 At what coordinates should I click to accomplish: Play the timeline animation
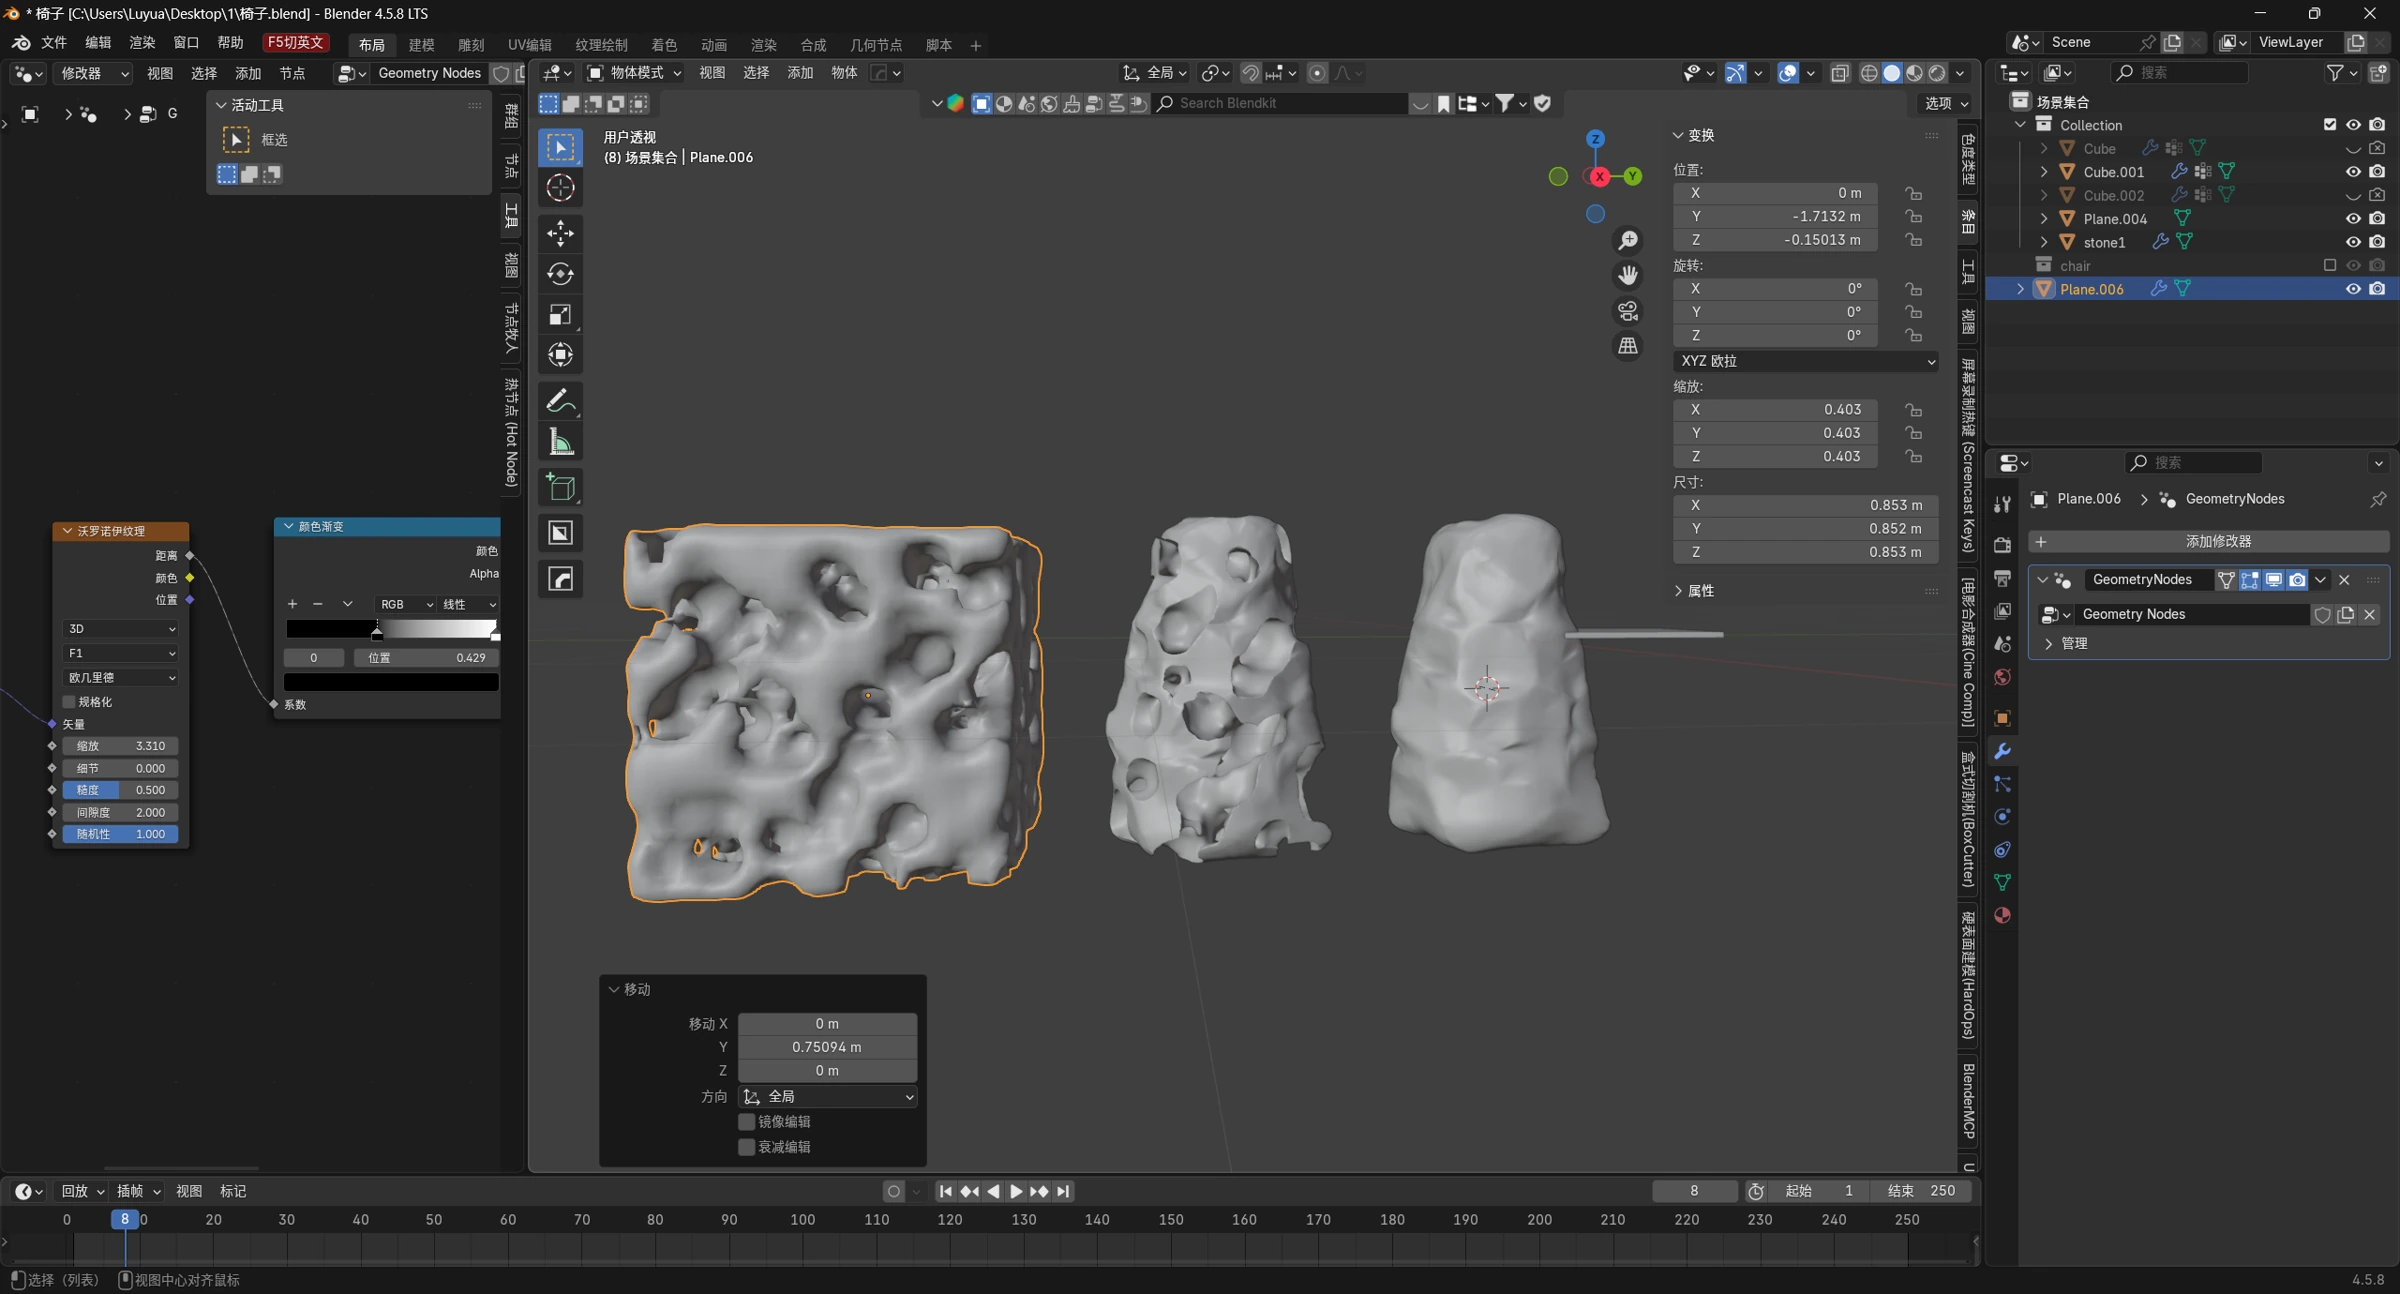click(1016, 1191)
